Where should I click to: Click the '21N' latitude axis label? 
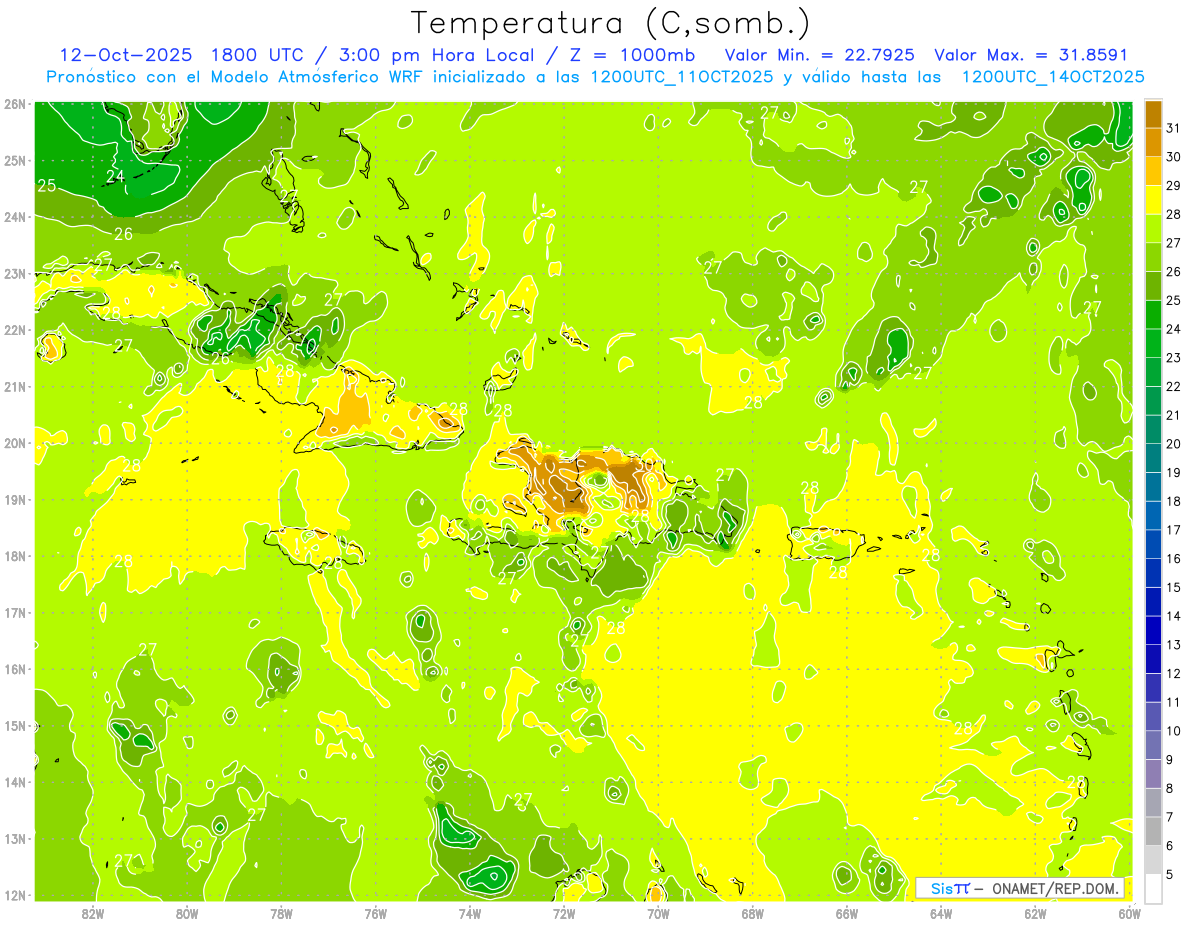[15, 386]
